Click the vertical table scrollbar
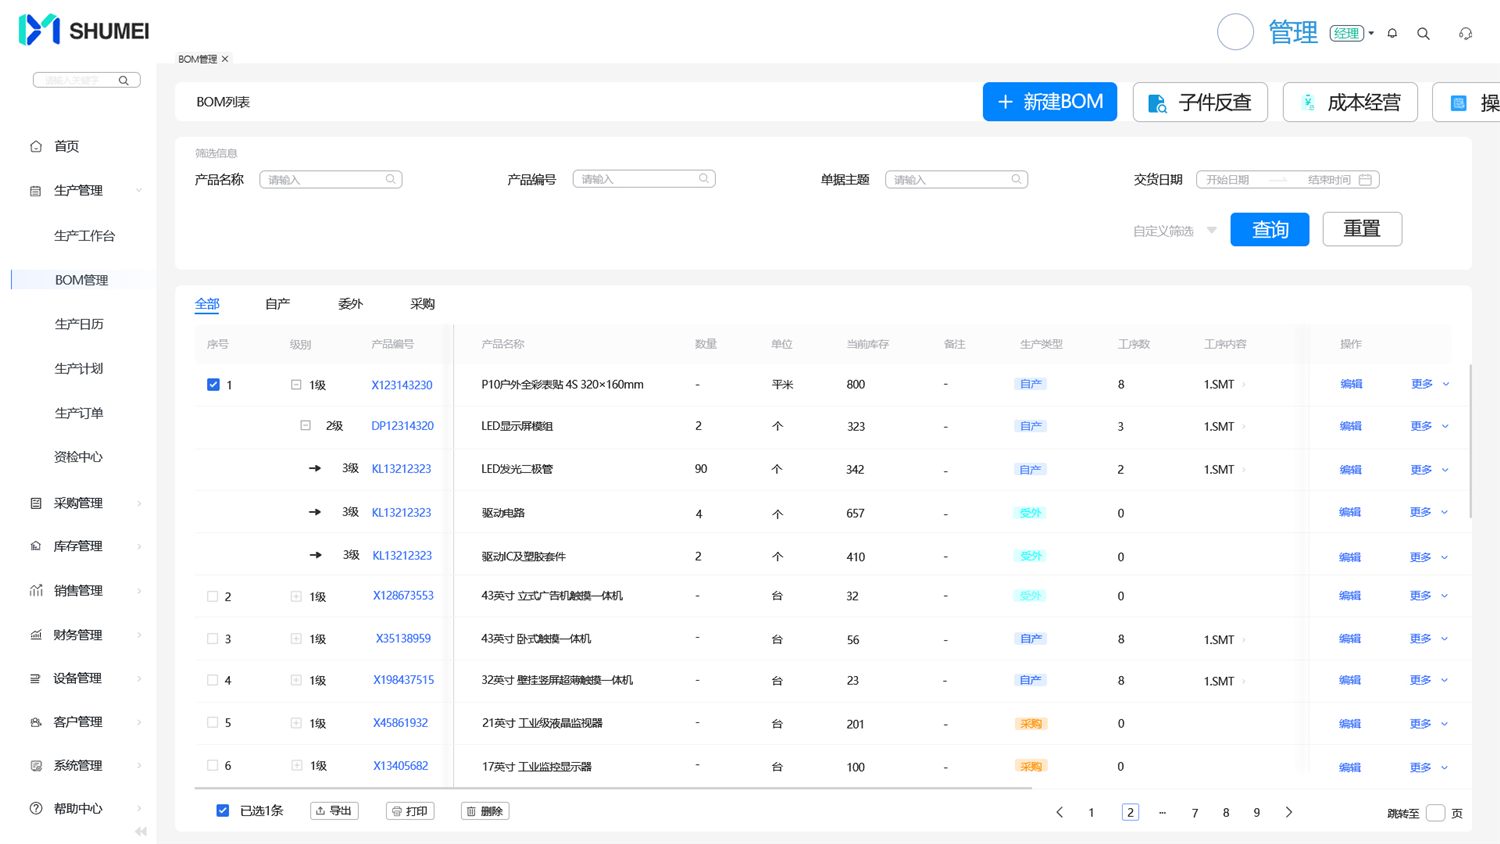This screenshot has width=1500, height=844. point(1470,440)
